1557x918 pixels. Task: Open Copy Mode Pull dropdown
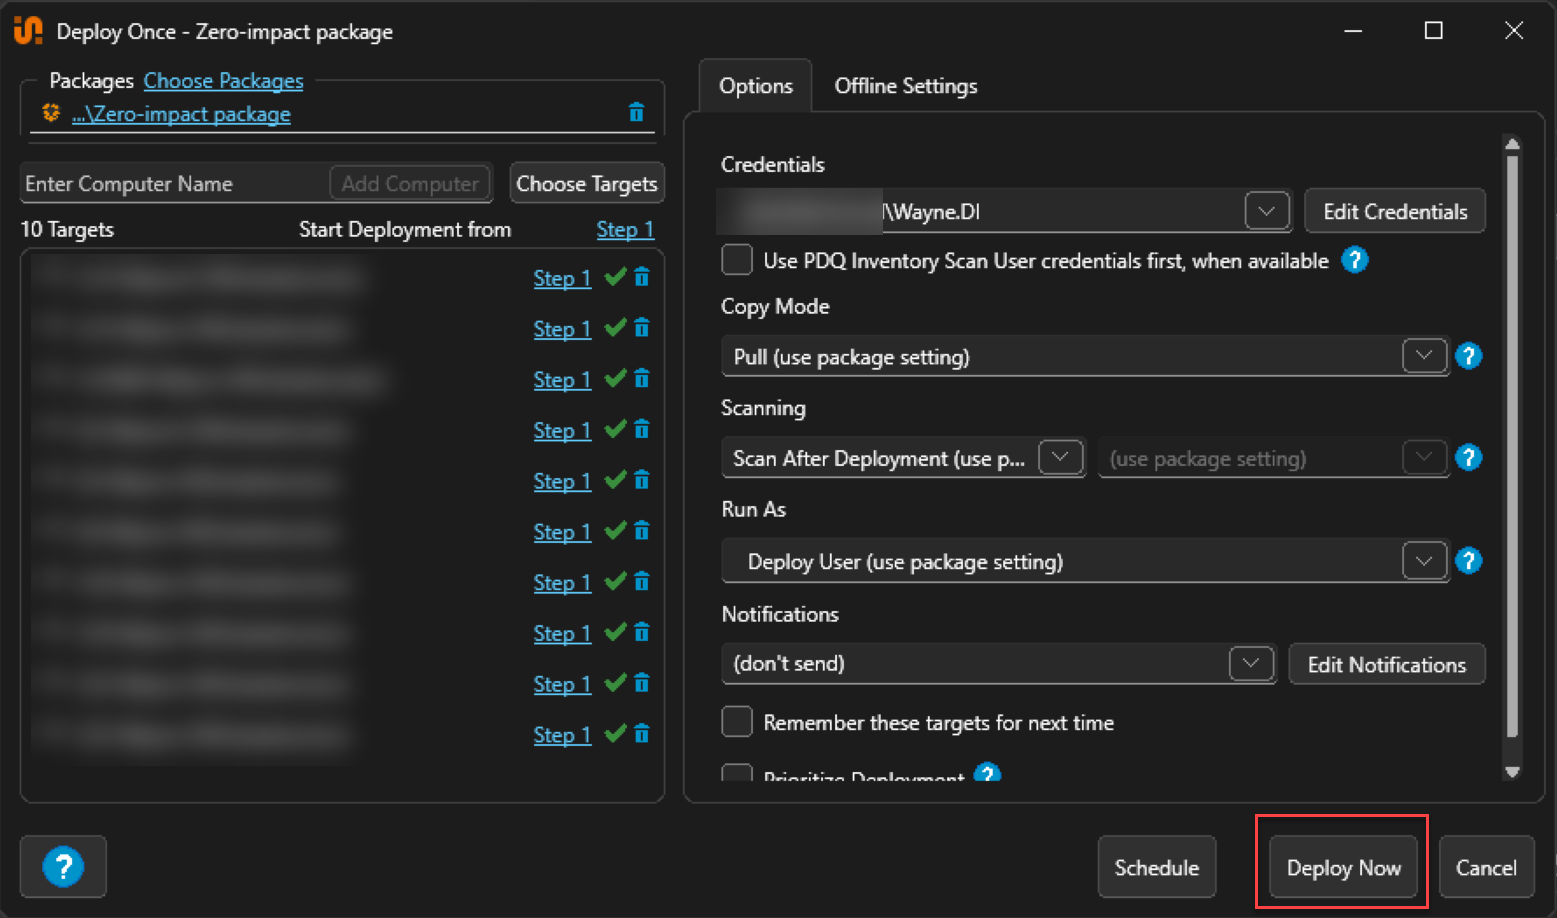click(1424, 356)
